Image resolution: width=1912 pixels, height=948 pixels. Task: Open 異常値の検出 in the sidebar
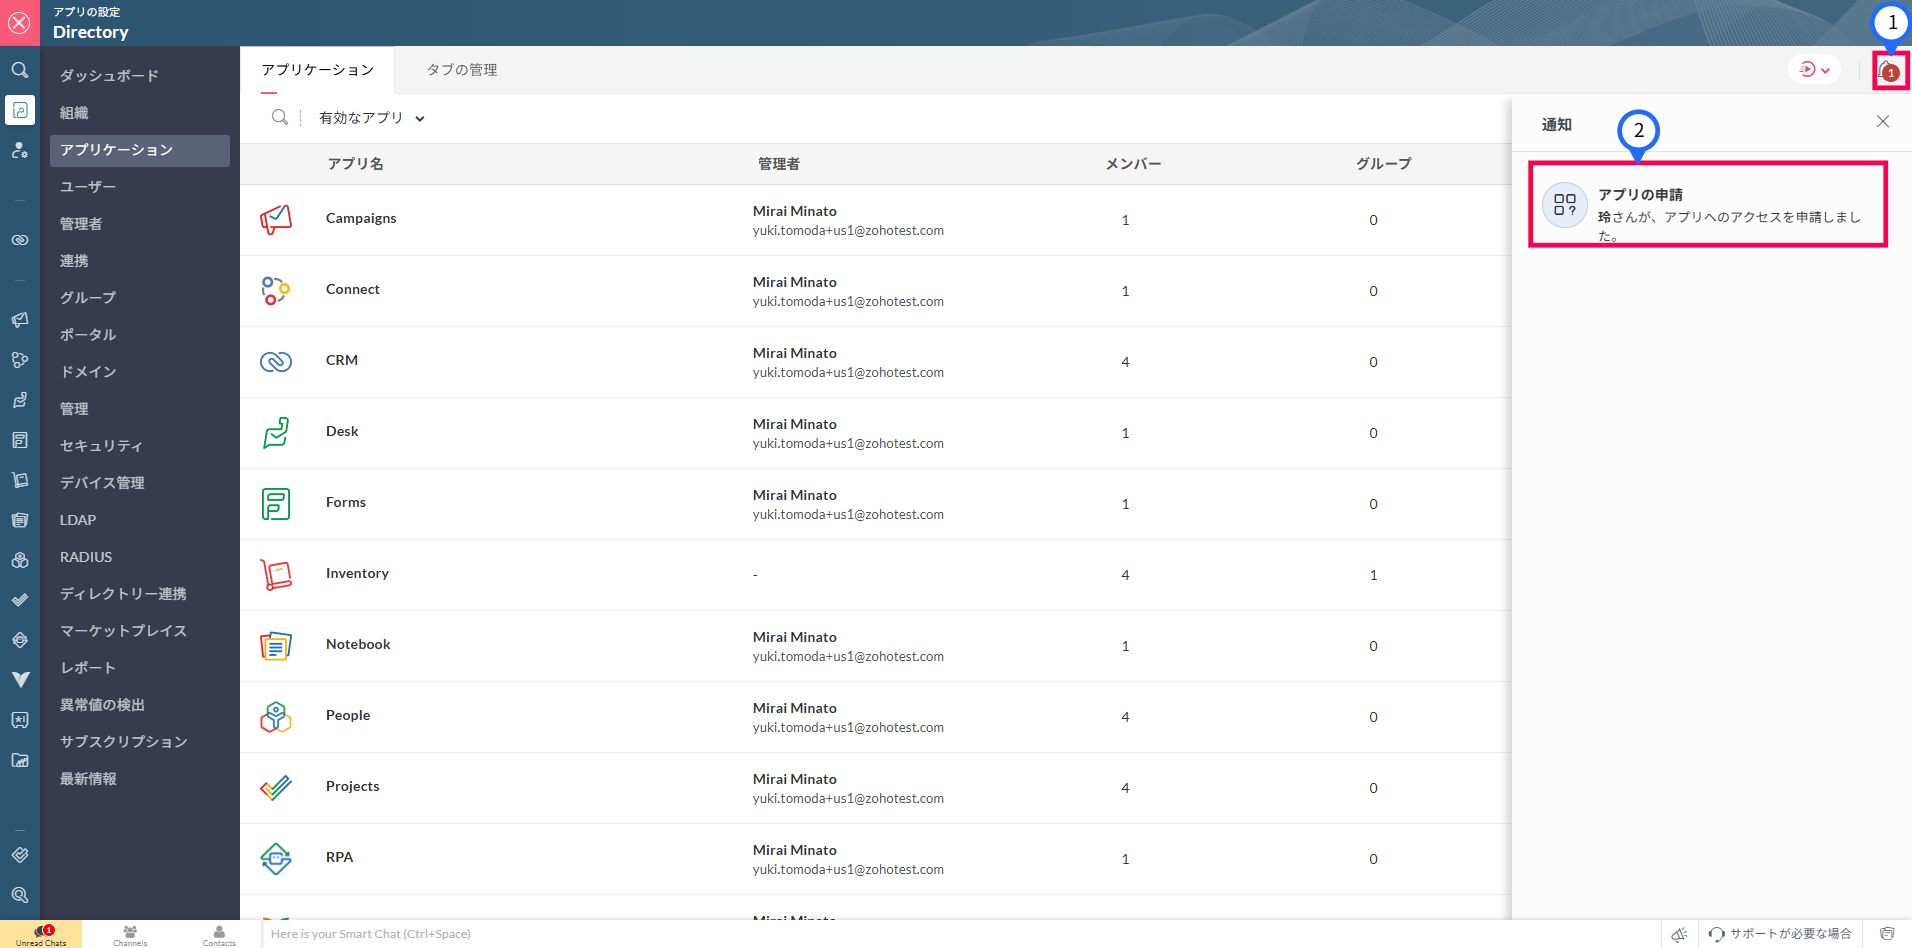click(140, 705)
